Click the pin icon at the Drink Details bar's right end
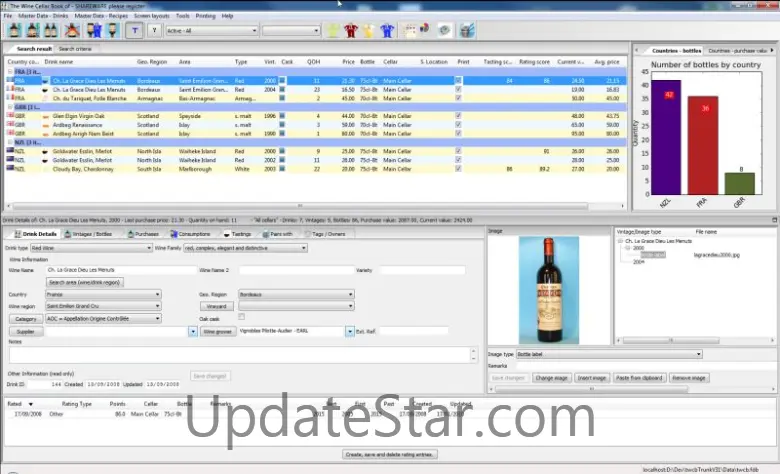The image size is (780, 474). coord(775,220)
